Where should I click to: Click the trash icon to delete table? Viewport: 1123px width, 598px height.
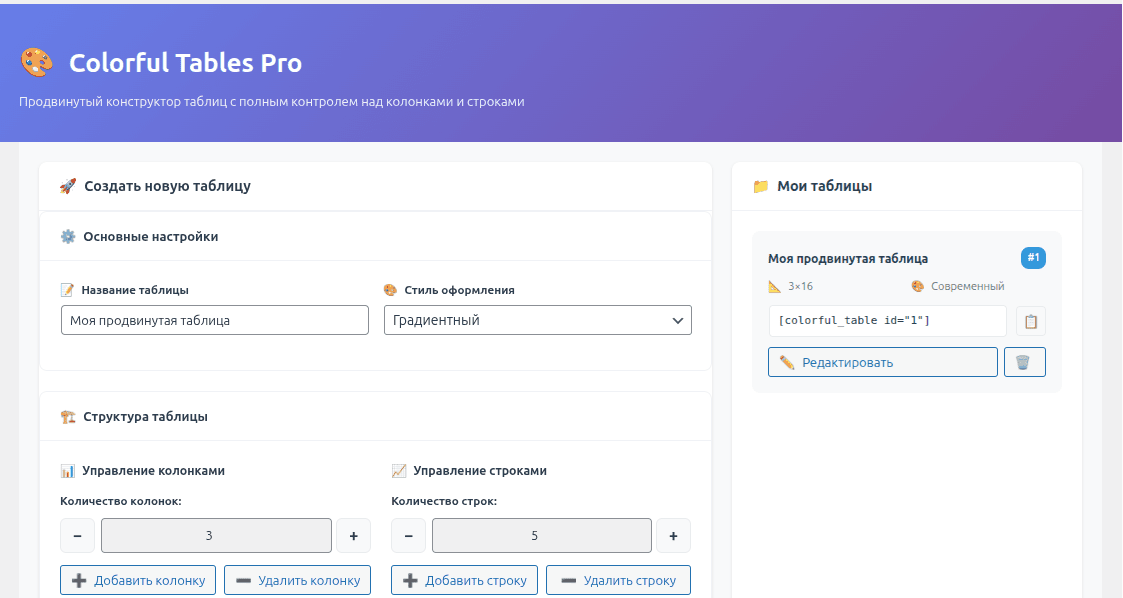pos(1024,362)
